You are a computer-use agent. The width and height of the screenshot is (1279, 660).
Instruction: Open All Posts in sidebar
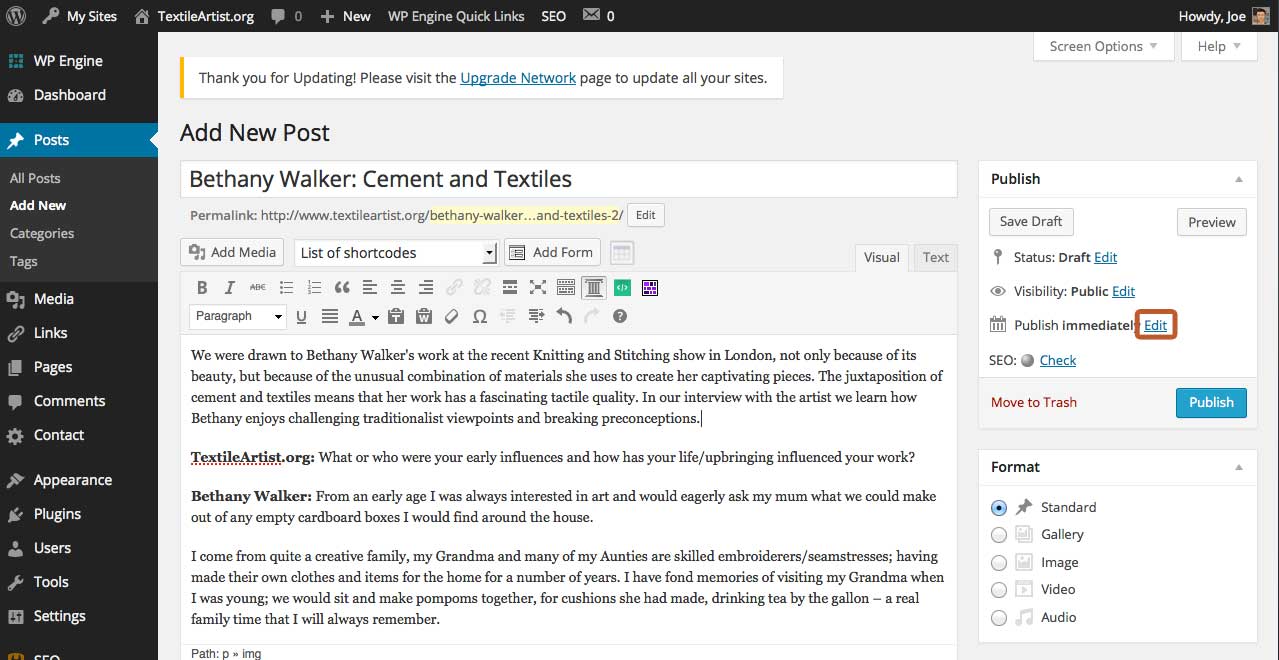coord(35,178)
